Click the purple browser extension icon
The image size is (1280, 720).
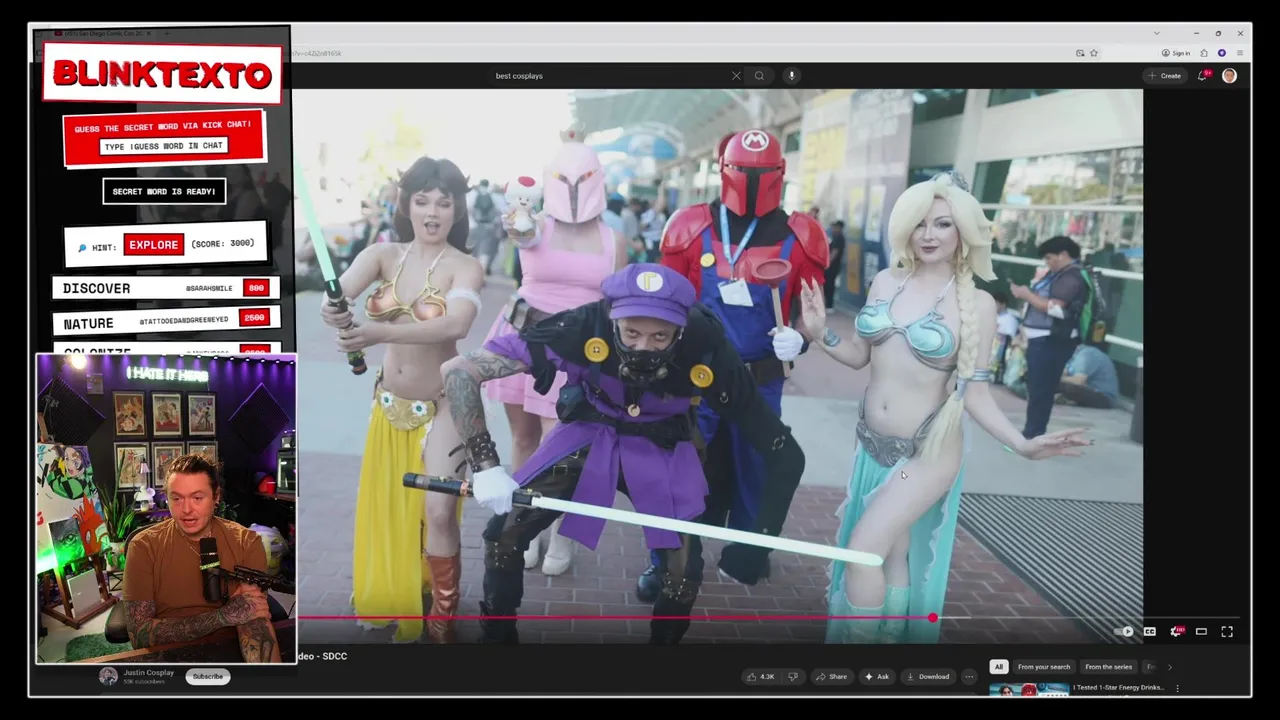click(x=1221, y=53)
